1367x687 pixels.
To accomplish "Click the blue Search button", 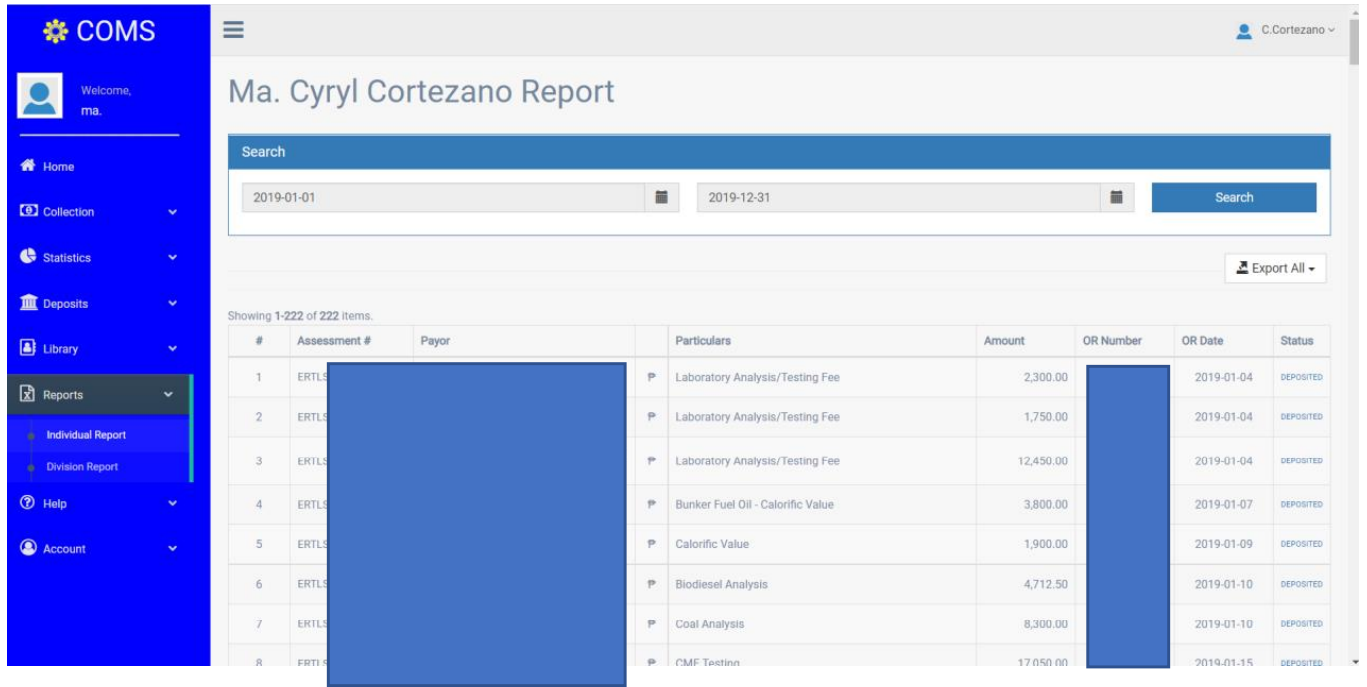I will coord(1234,198).
